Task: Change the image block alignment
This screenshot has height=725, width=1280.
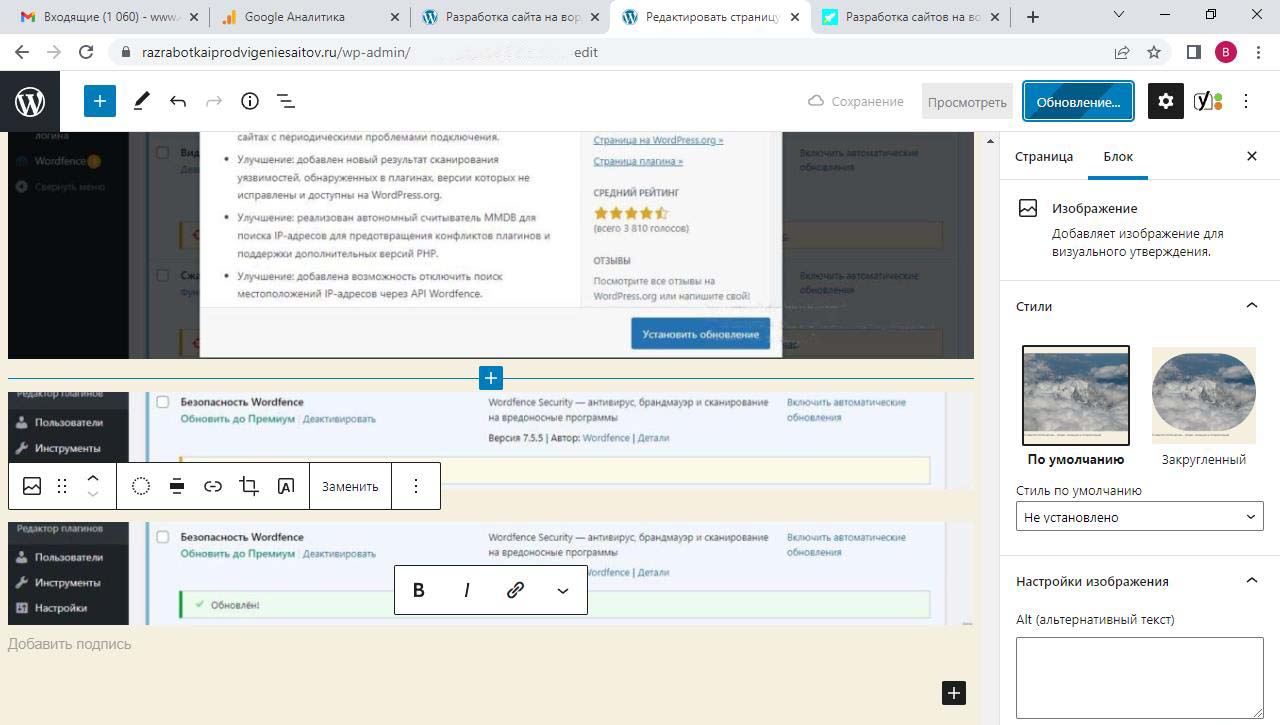Action: (177, 486)
